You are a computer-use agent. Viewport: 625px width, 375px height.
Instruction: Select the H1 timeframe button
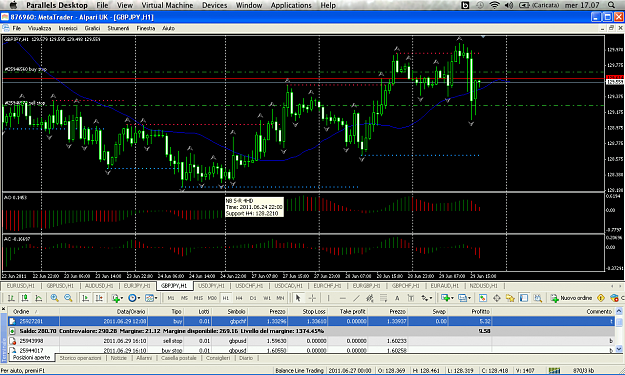pyautogui.click(x=226, y=298)
